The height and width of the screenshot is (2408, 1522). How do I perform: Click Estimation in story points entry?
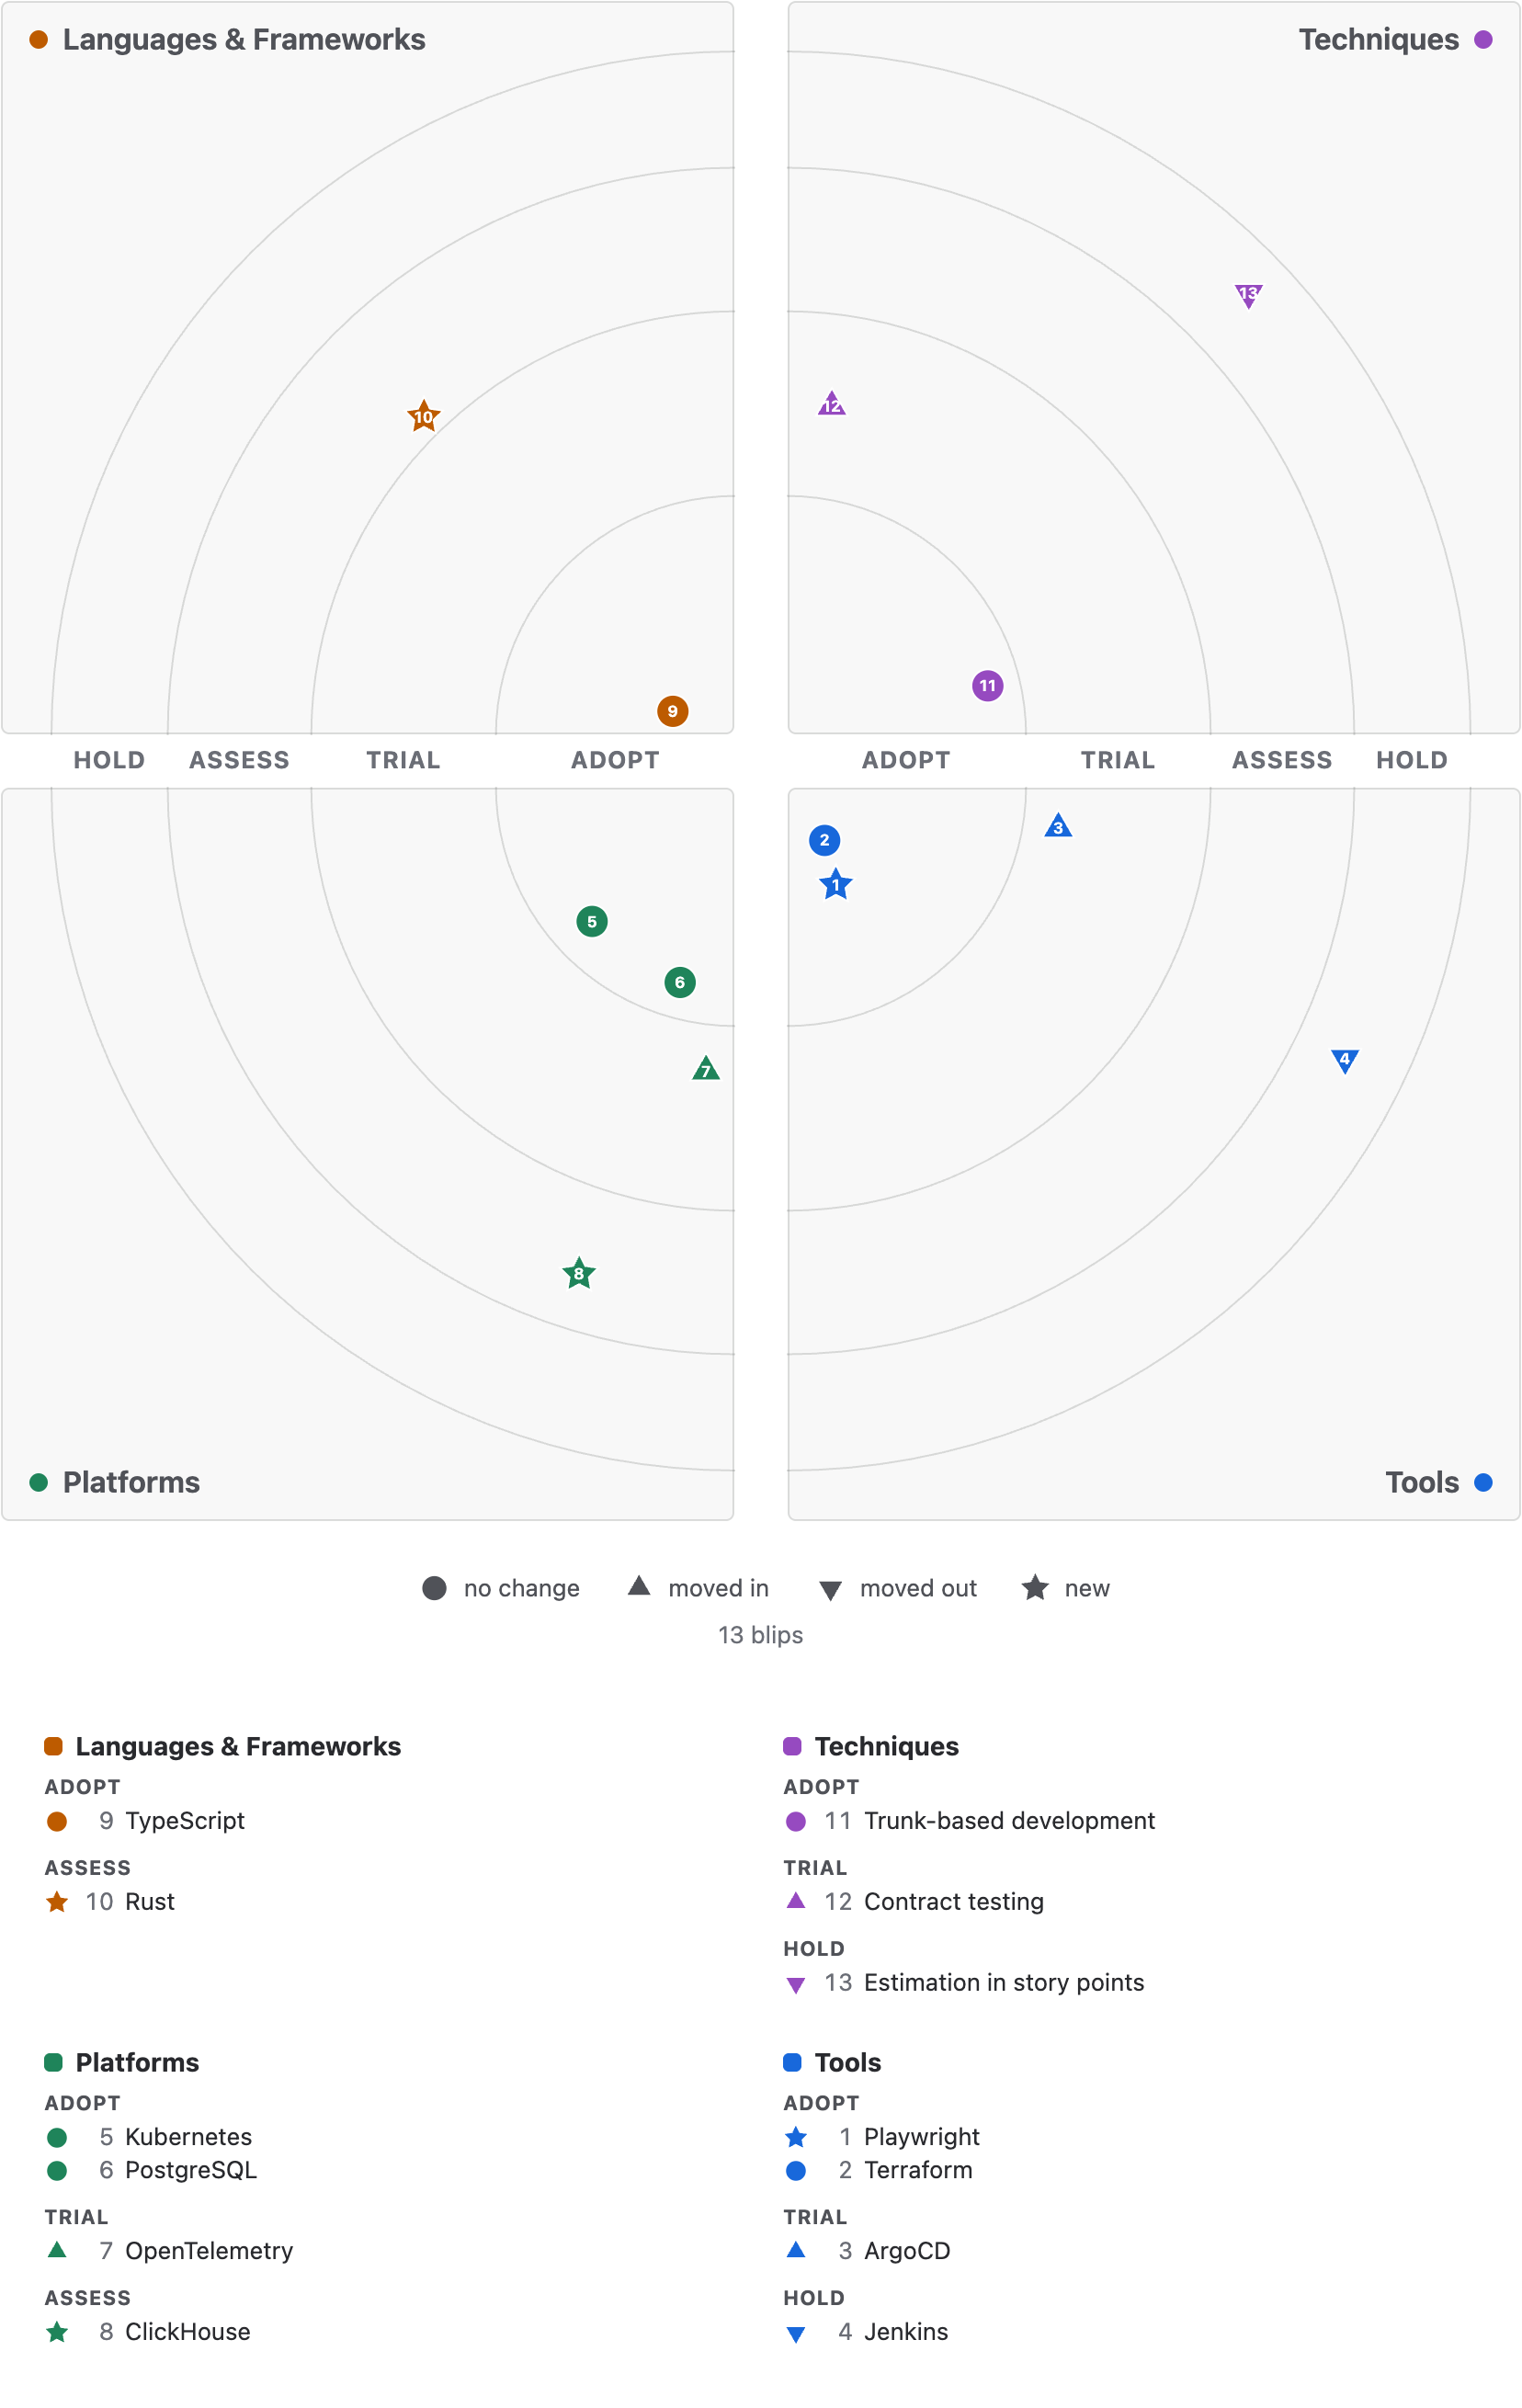pos(1004,1983)
